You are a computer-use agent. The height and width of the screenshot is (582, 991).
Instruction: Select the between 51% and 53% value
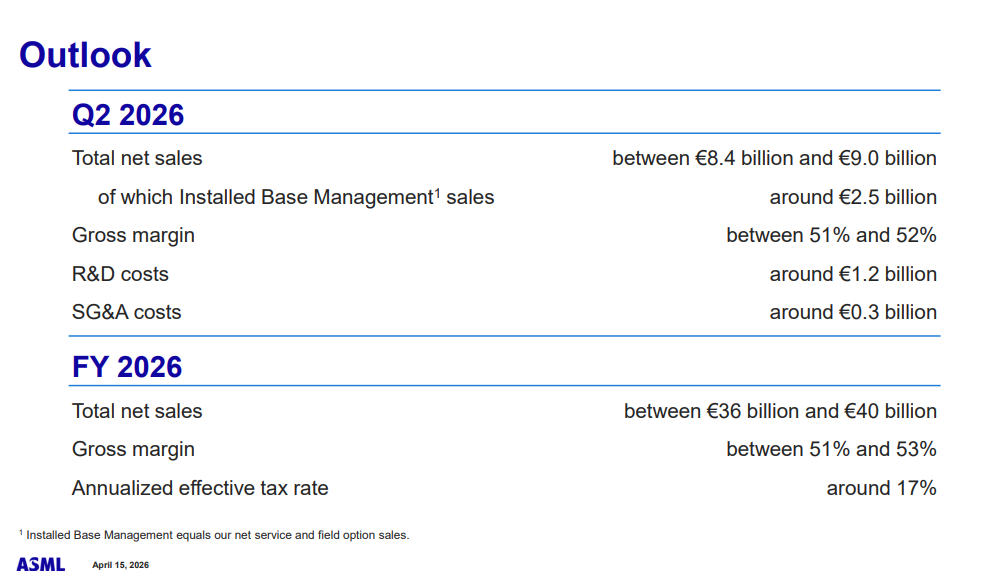tap(831, 449)
